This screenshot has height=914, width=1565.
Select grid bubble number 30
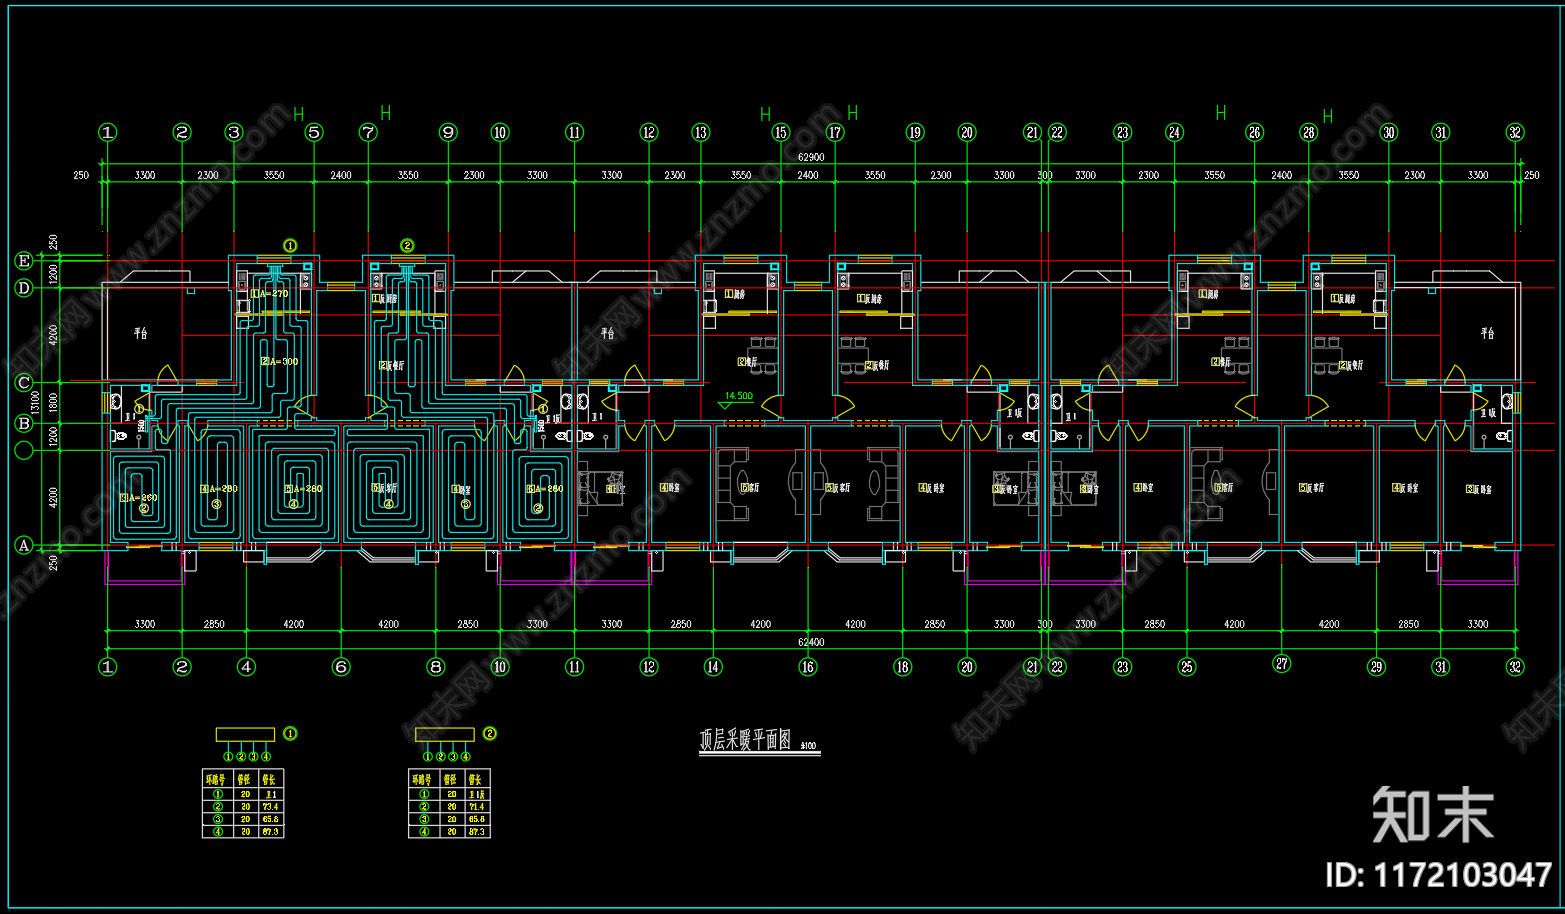pyautogui.click(x=1388, y=132)
